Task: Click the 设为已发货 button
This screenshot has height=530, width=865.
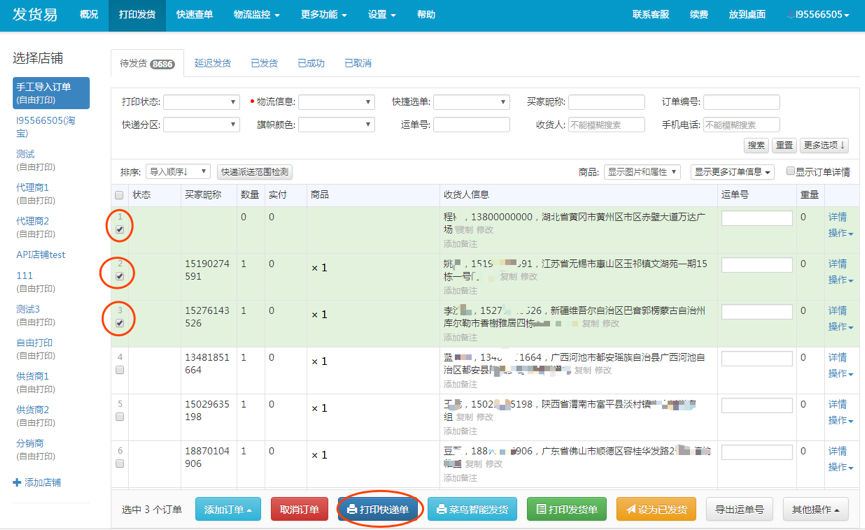Action: [x=656, y=509]
